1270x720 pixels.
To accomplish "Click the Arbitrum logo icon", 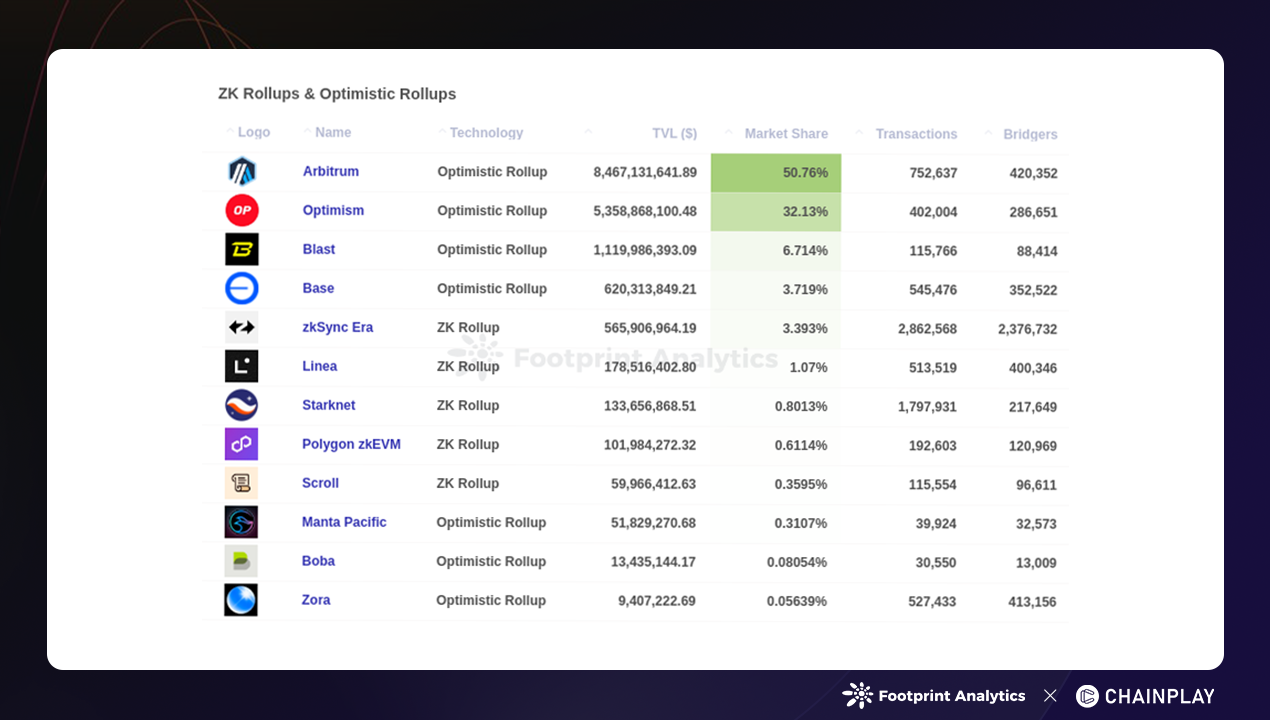I will pos(241,172).
